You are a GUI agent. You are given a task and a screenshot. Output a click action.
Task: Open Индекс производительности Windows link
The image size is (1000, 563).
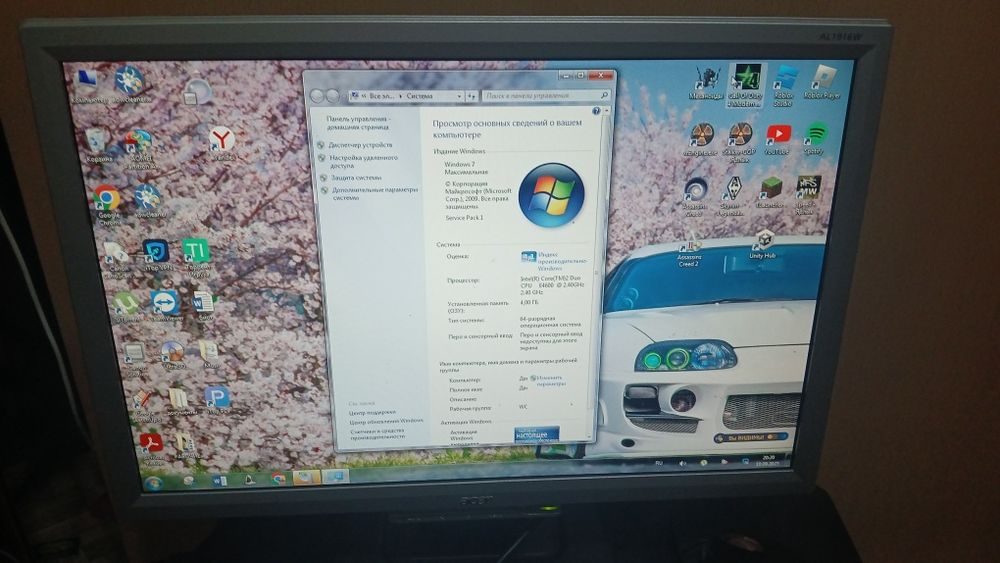click(x=562, y=261)
